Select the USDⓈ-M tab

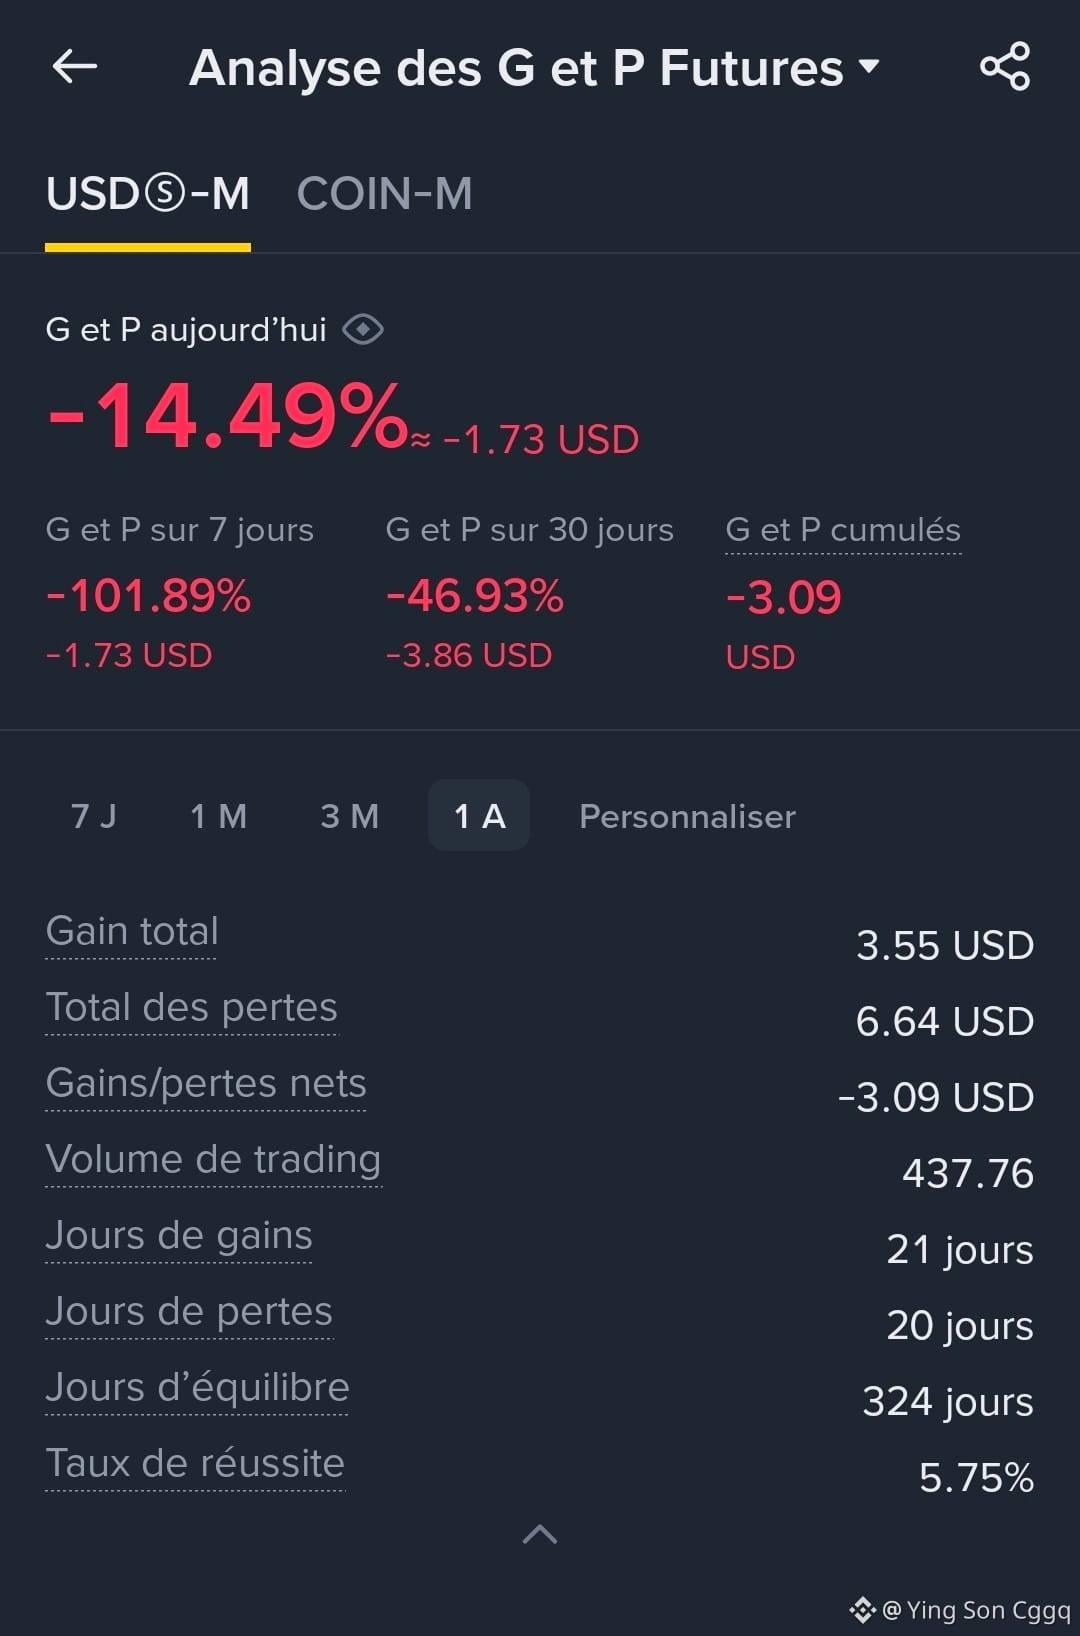tap(148, 194)
